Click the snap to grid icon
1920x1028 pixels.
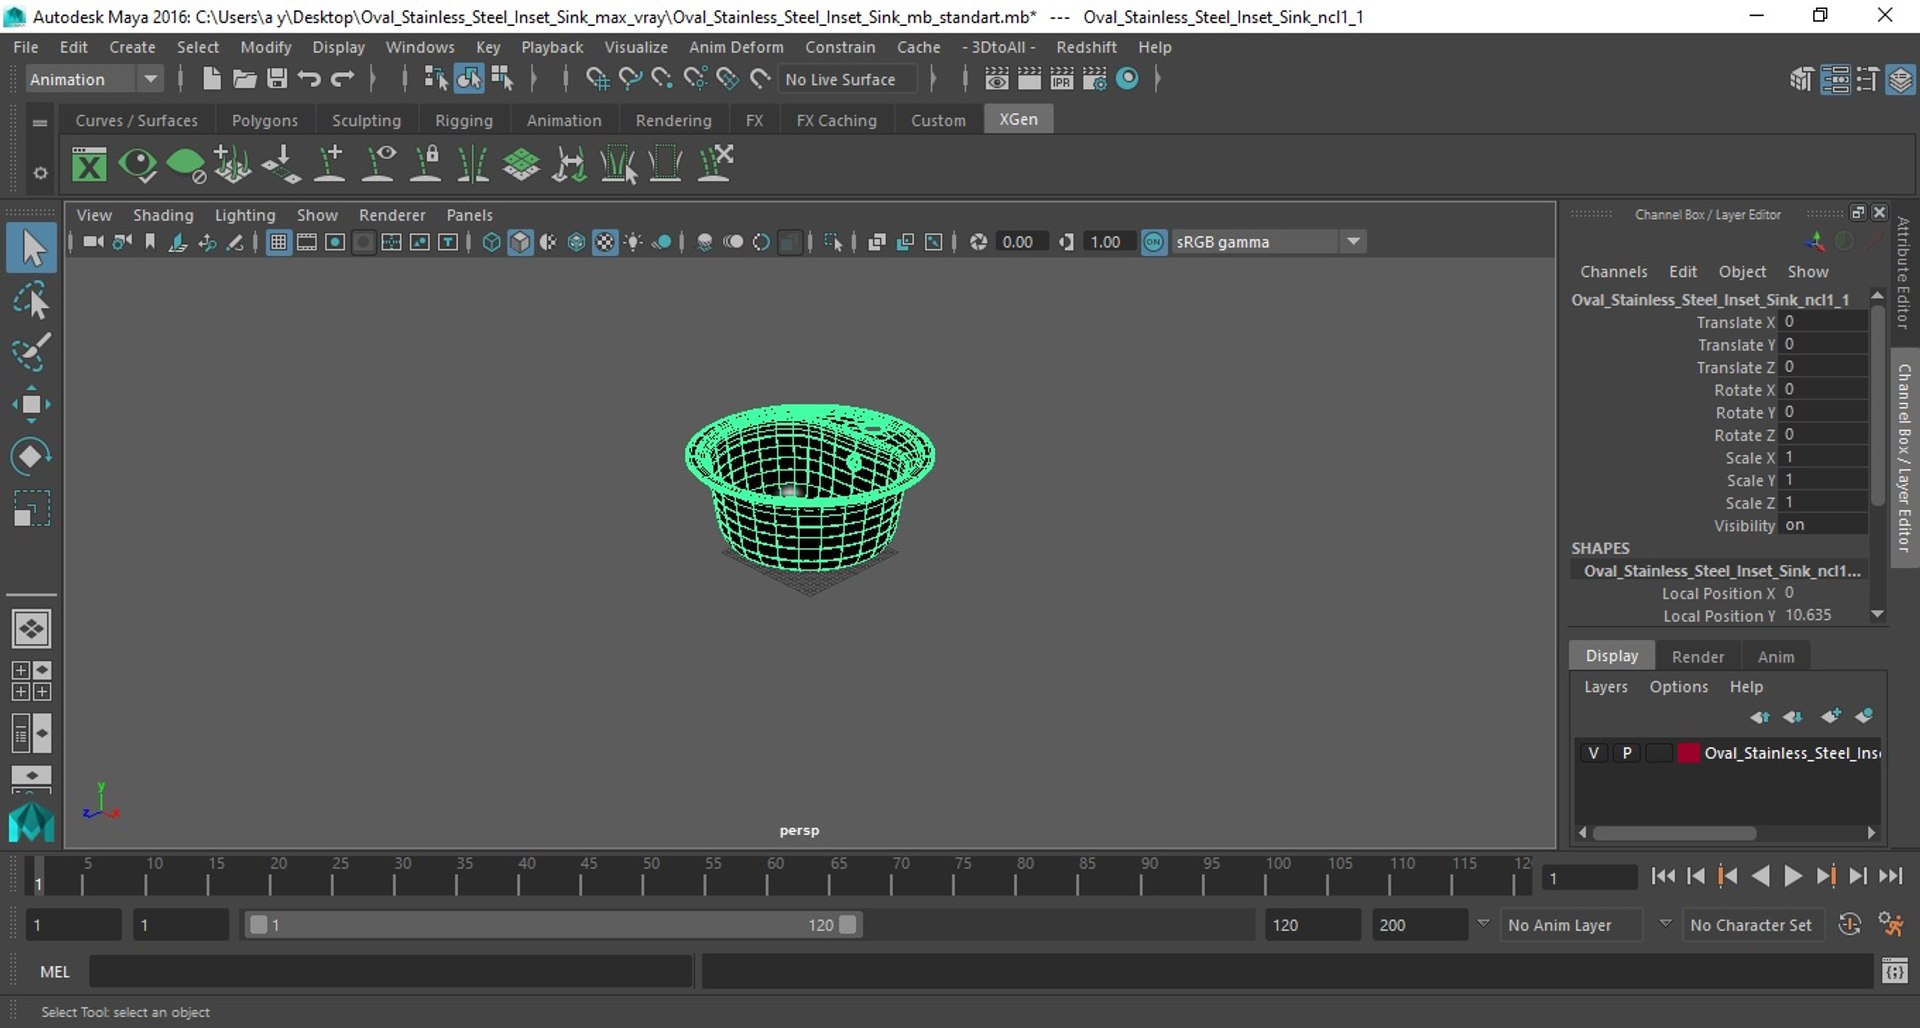click(x=597, y=79)
